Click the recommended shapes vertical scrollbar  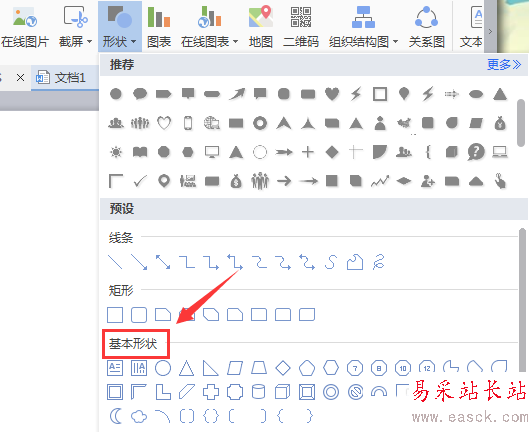click(x=521, y=123)
